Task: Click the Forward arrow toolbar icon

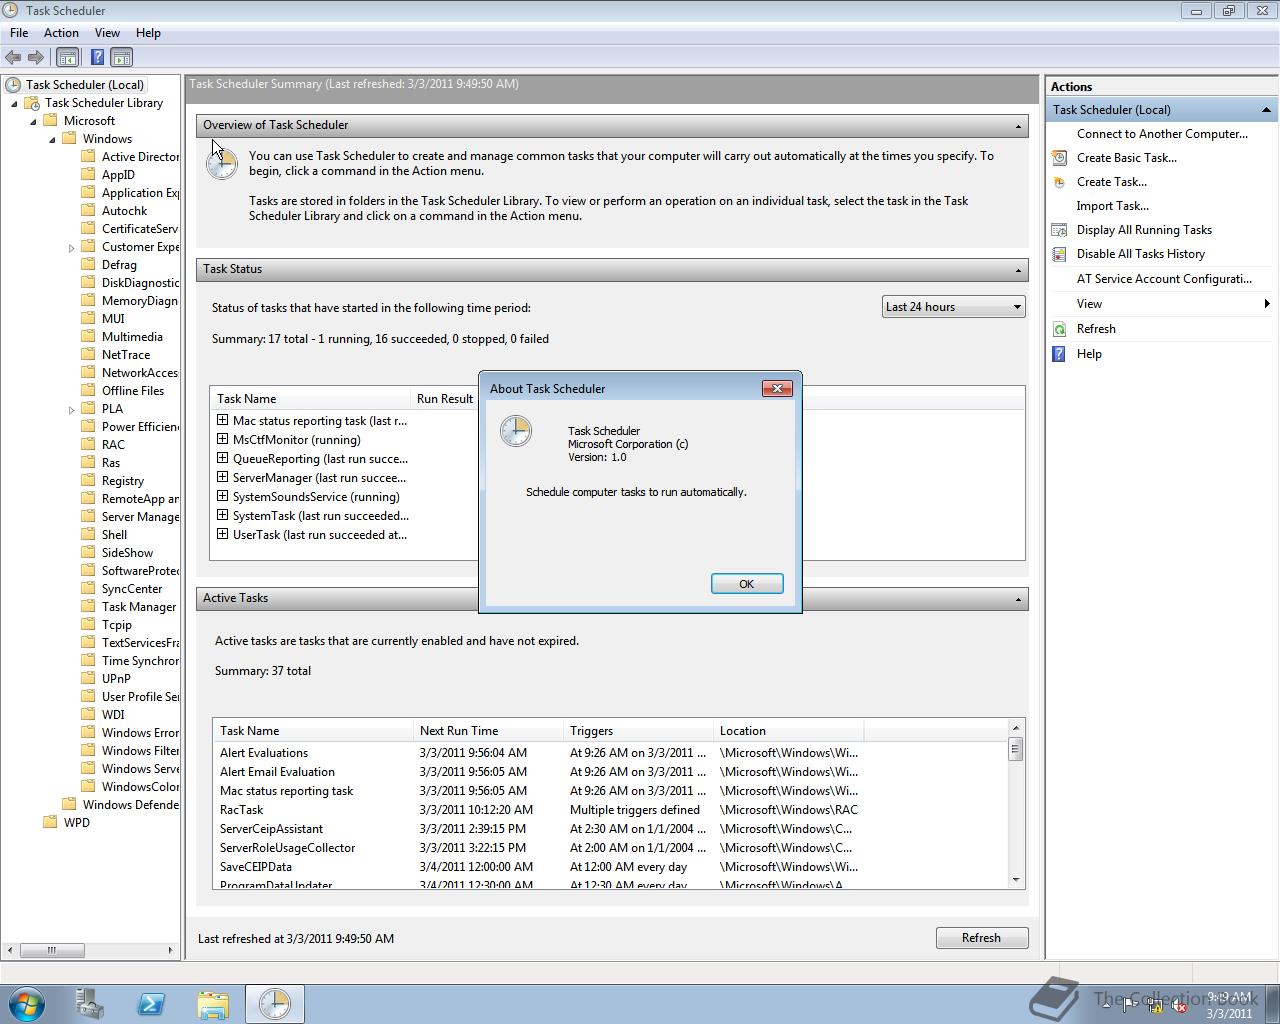Action: click(x=36, y=58)
